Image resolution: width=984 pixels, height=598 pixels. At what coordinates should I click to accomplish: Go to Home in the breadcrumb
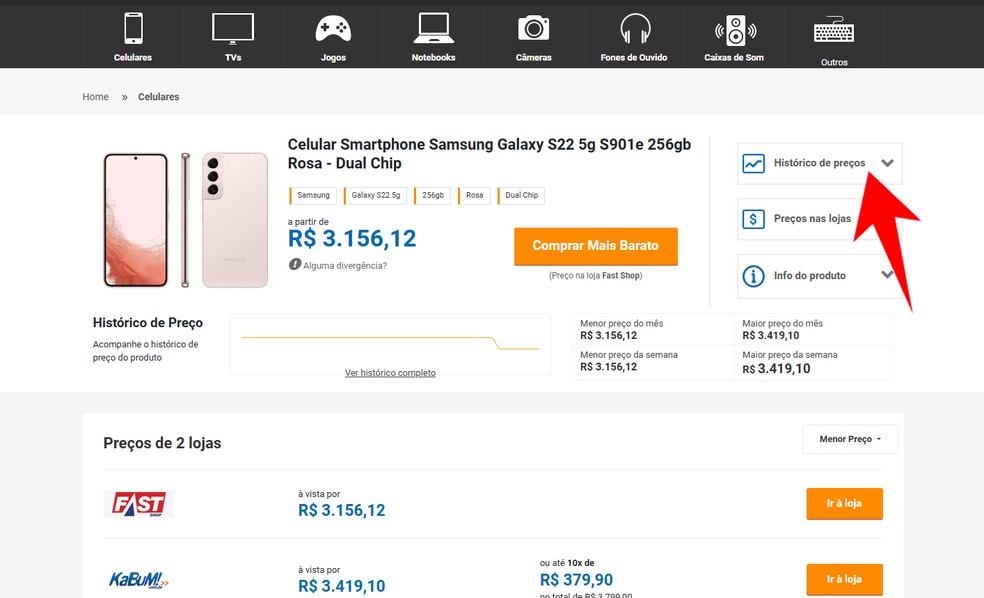coord(96,97)
